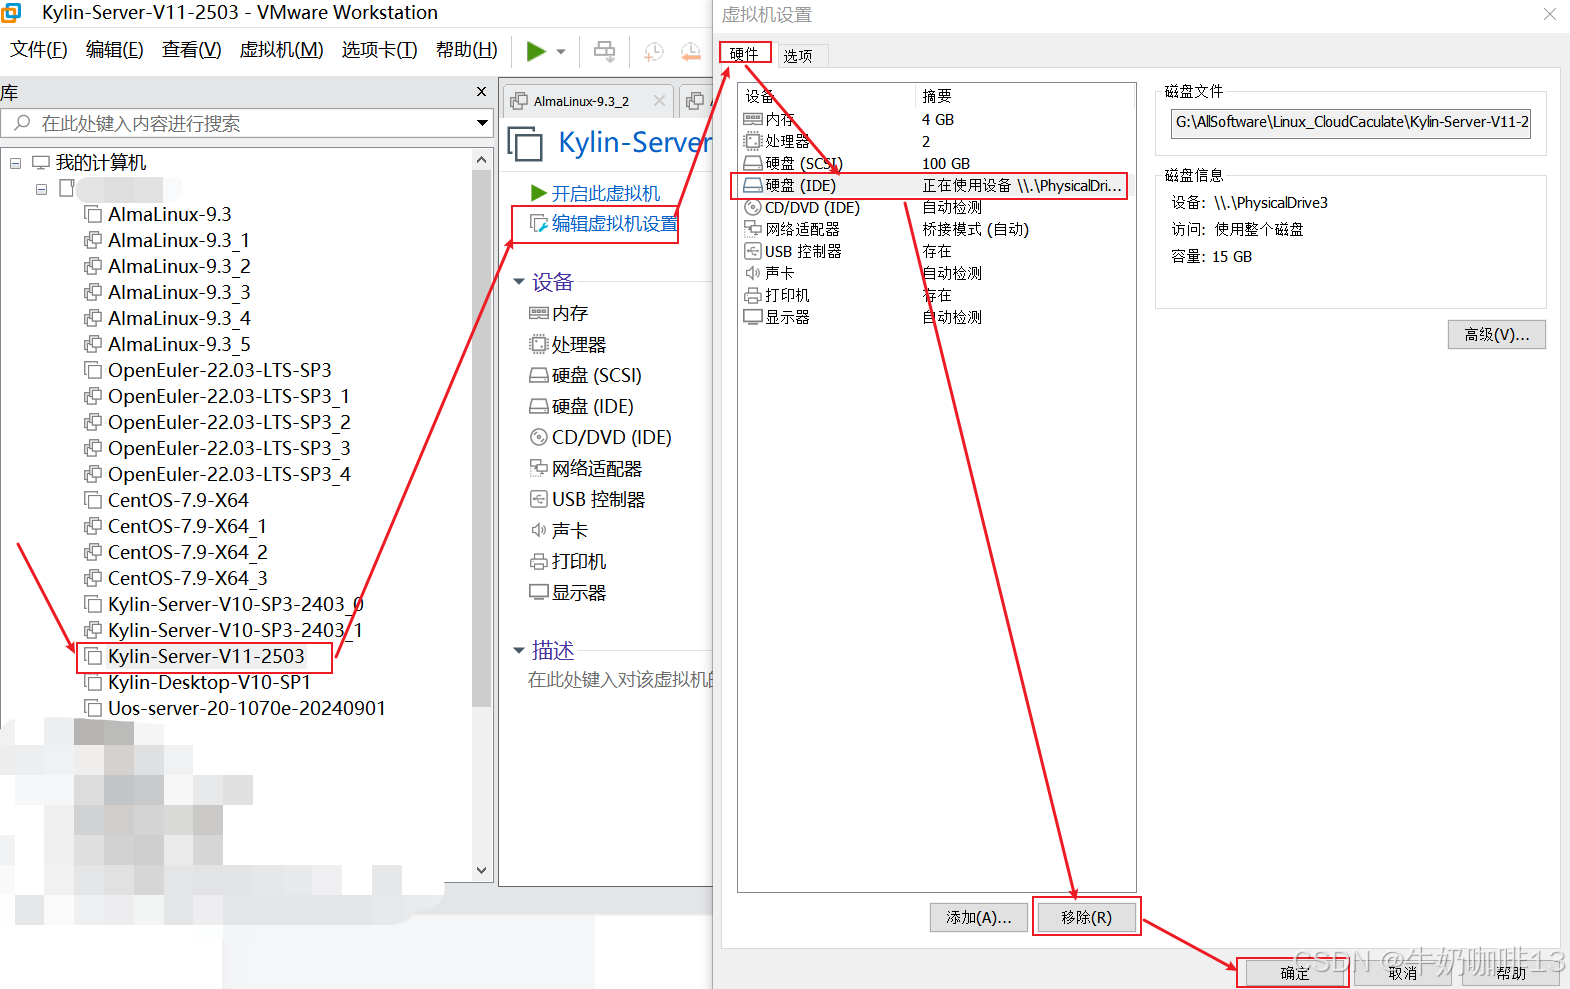Select AlmaLinux-9.3_5 in the library

point(180,344)
